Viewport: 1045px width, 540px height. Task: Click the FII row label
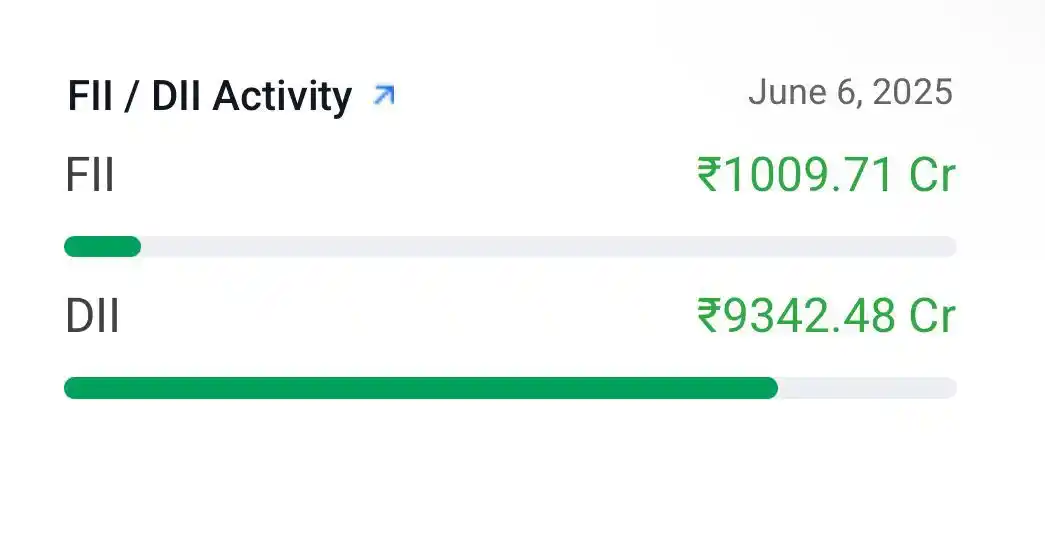90,177
